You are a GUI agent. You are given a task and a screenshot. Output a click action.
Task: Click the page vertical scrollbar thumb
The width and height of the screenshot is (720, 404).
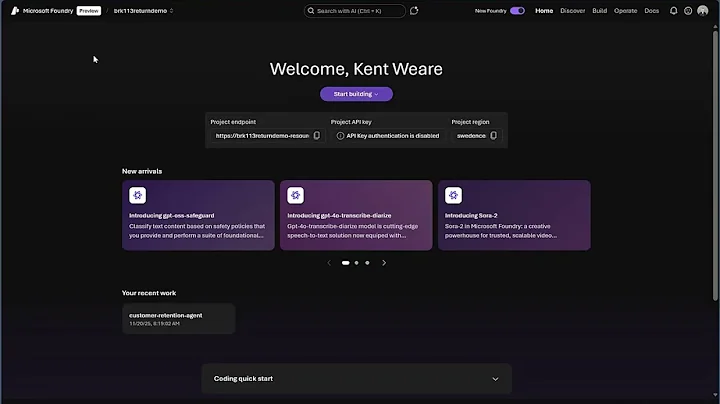715,165
